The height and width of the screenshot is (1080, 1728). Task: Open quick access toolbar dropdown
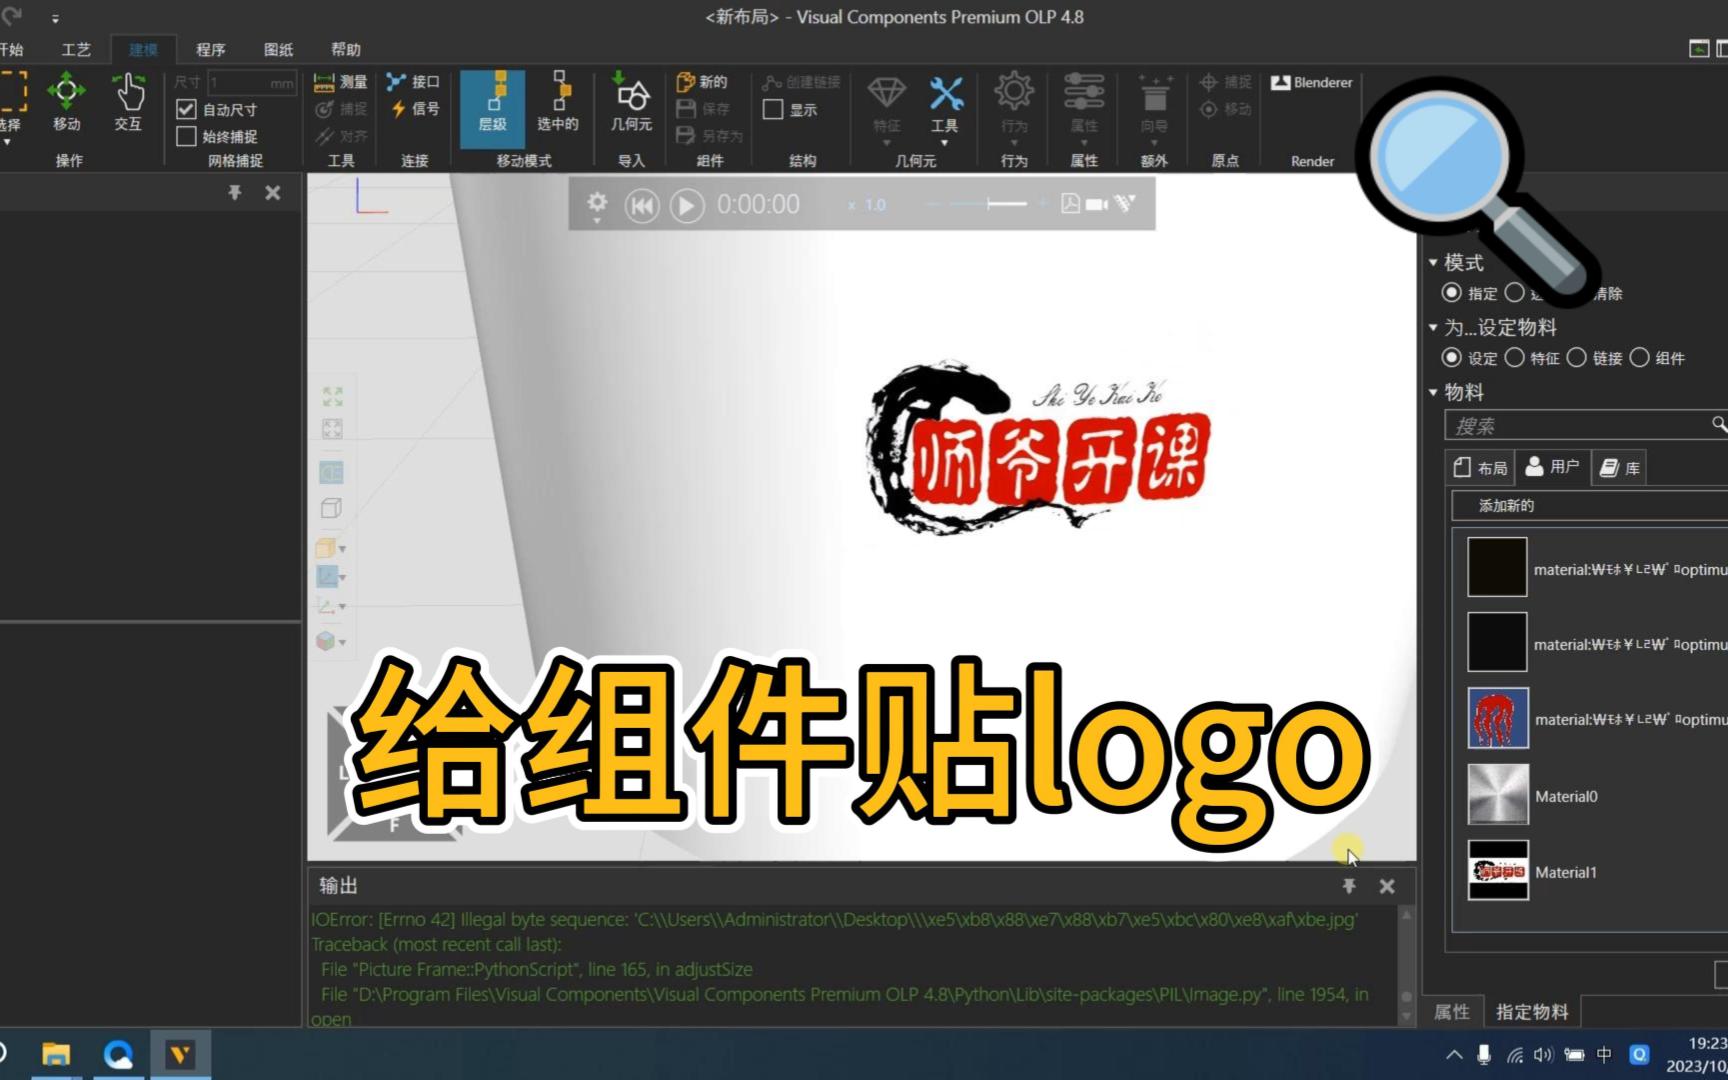[x=55, y=18]
